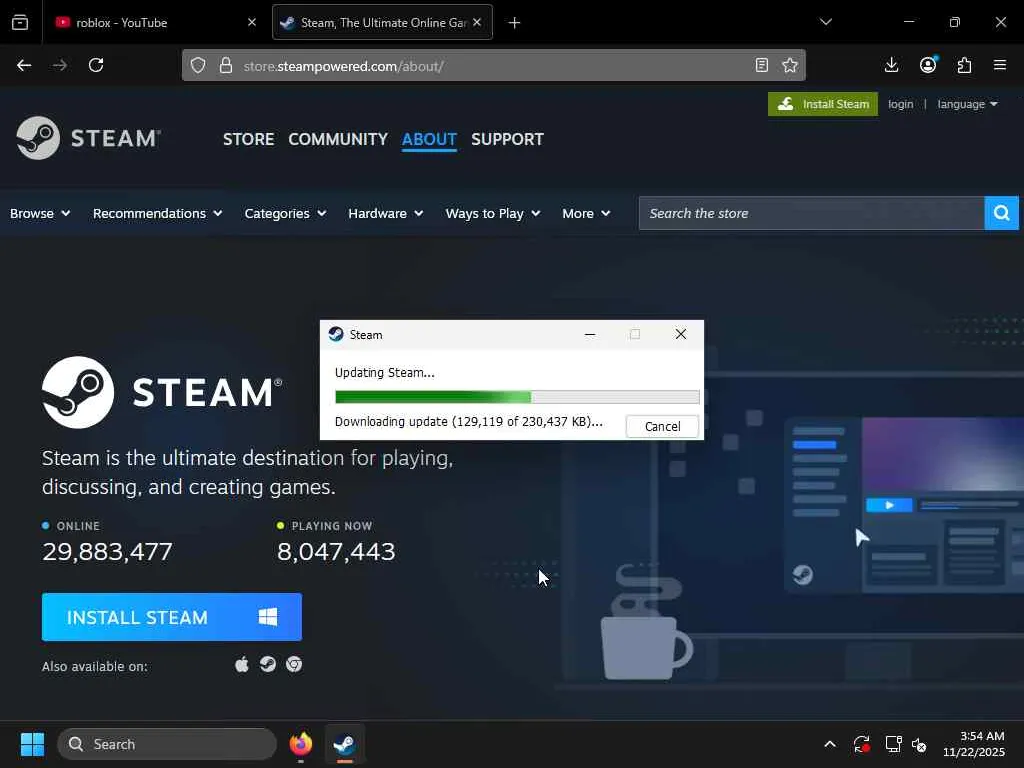
Task: Toggle reader view icon in address bar
Action: point(761,65)
